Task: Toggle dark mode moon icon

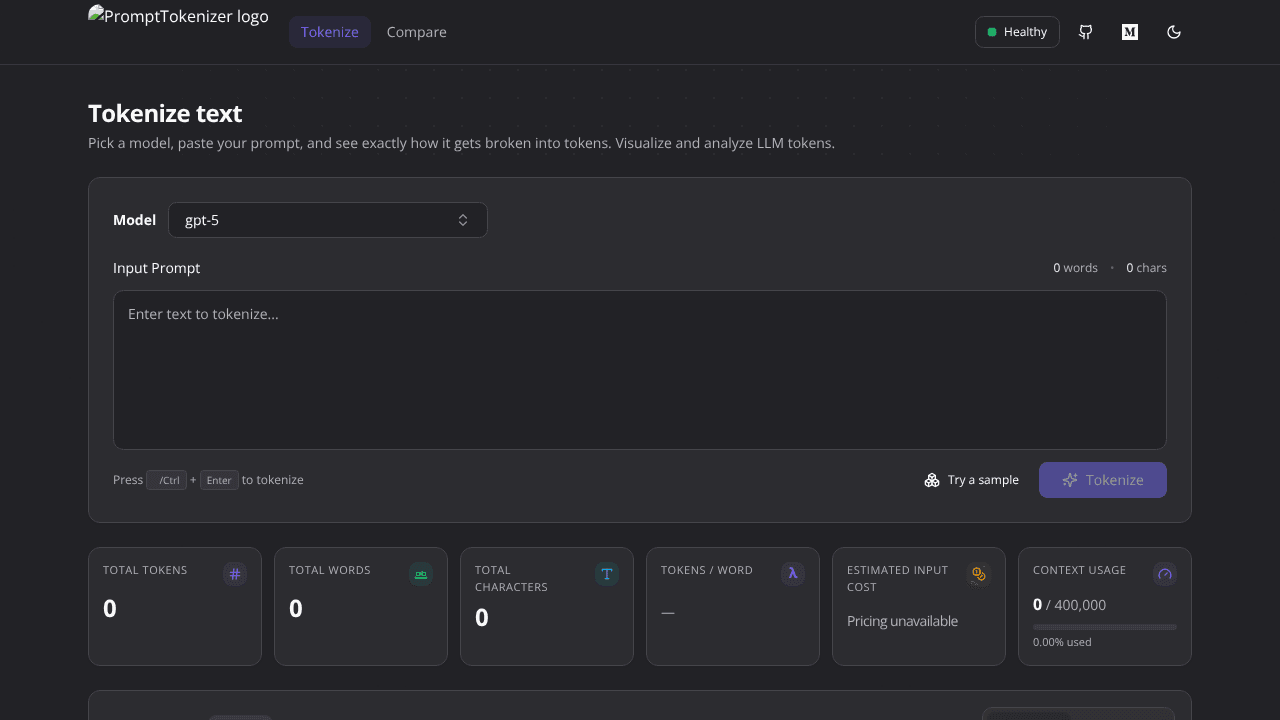Action: [x=1174, y=32]
